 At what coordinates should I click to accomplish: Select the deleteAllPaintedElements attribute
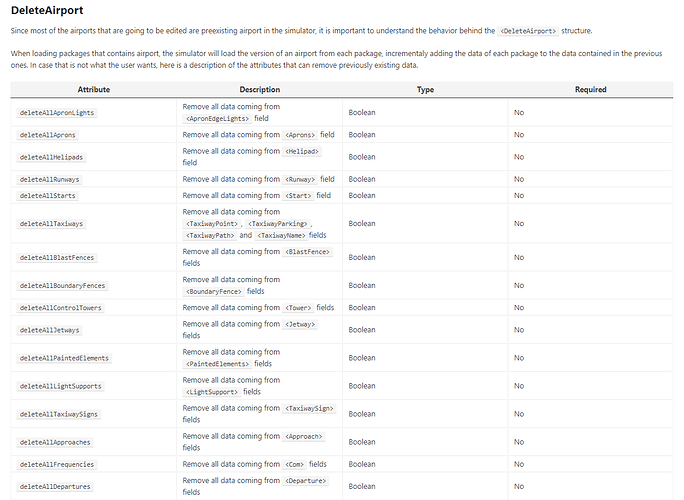coord(64,358)
